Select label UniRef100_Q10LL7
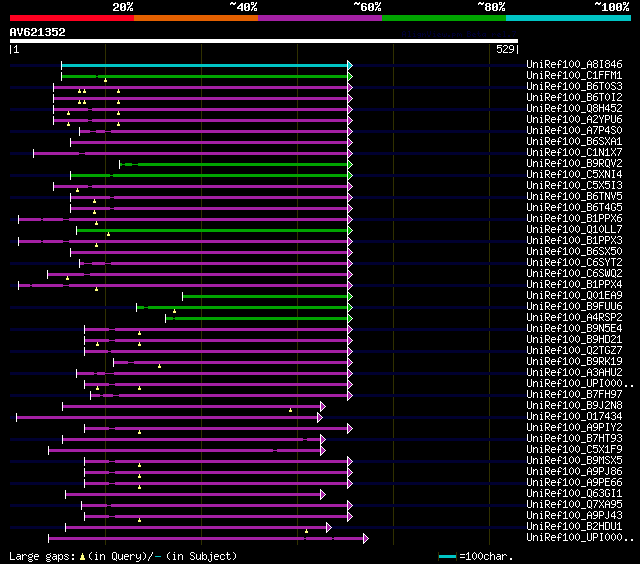Screen dimensions: 640x564 tap(574, 230)
